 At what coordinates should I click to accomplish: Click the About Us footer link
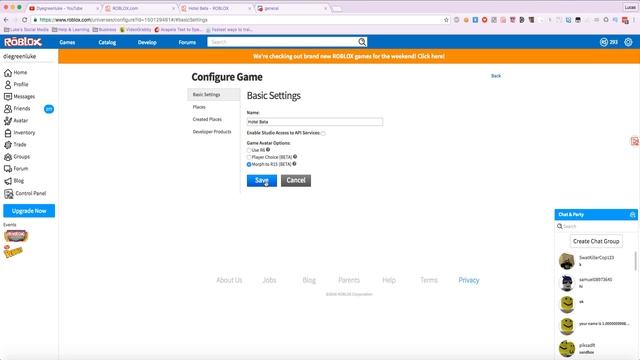coord(229,280)
